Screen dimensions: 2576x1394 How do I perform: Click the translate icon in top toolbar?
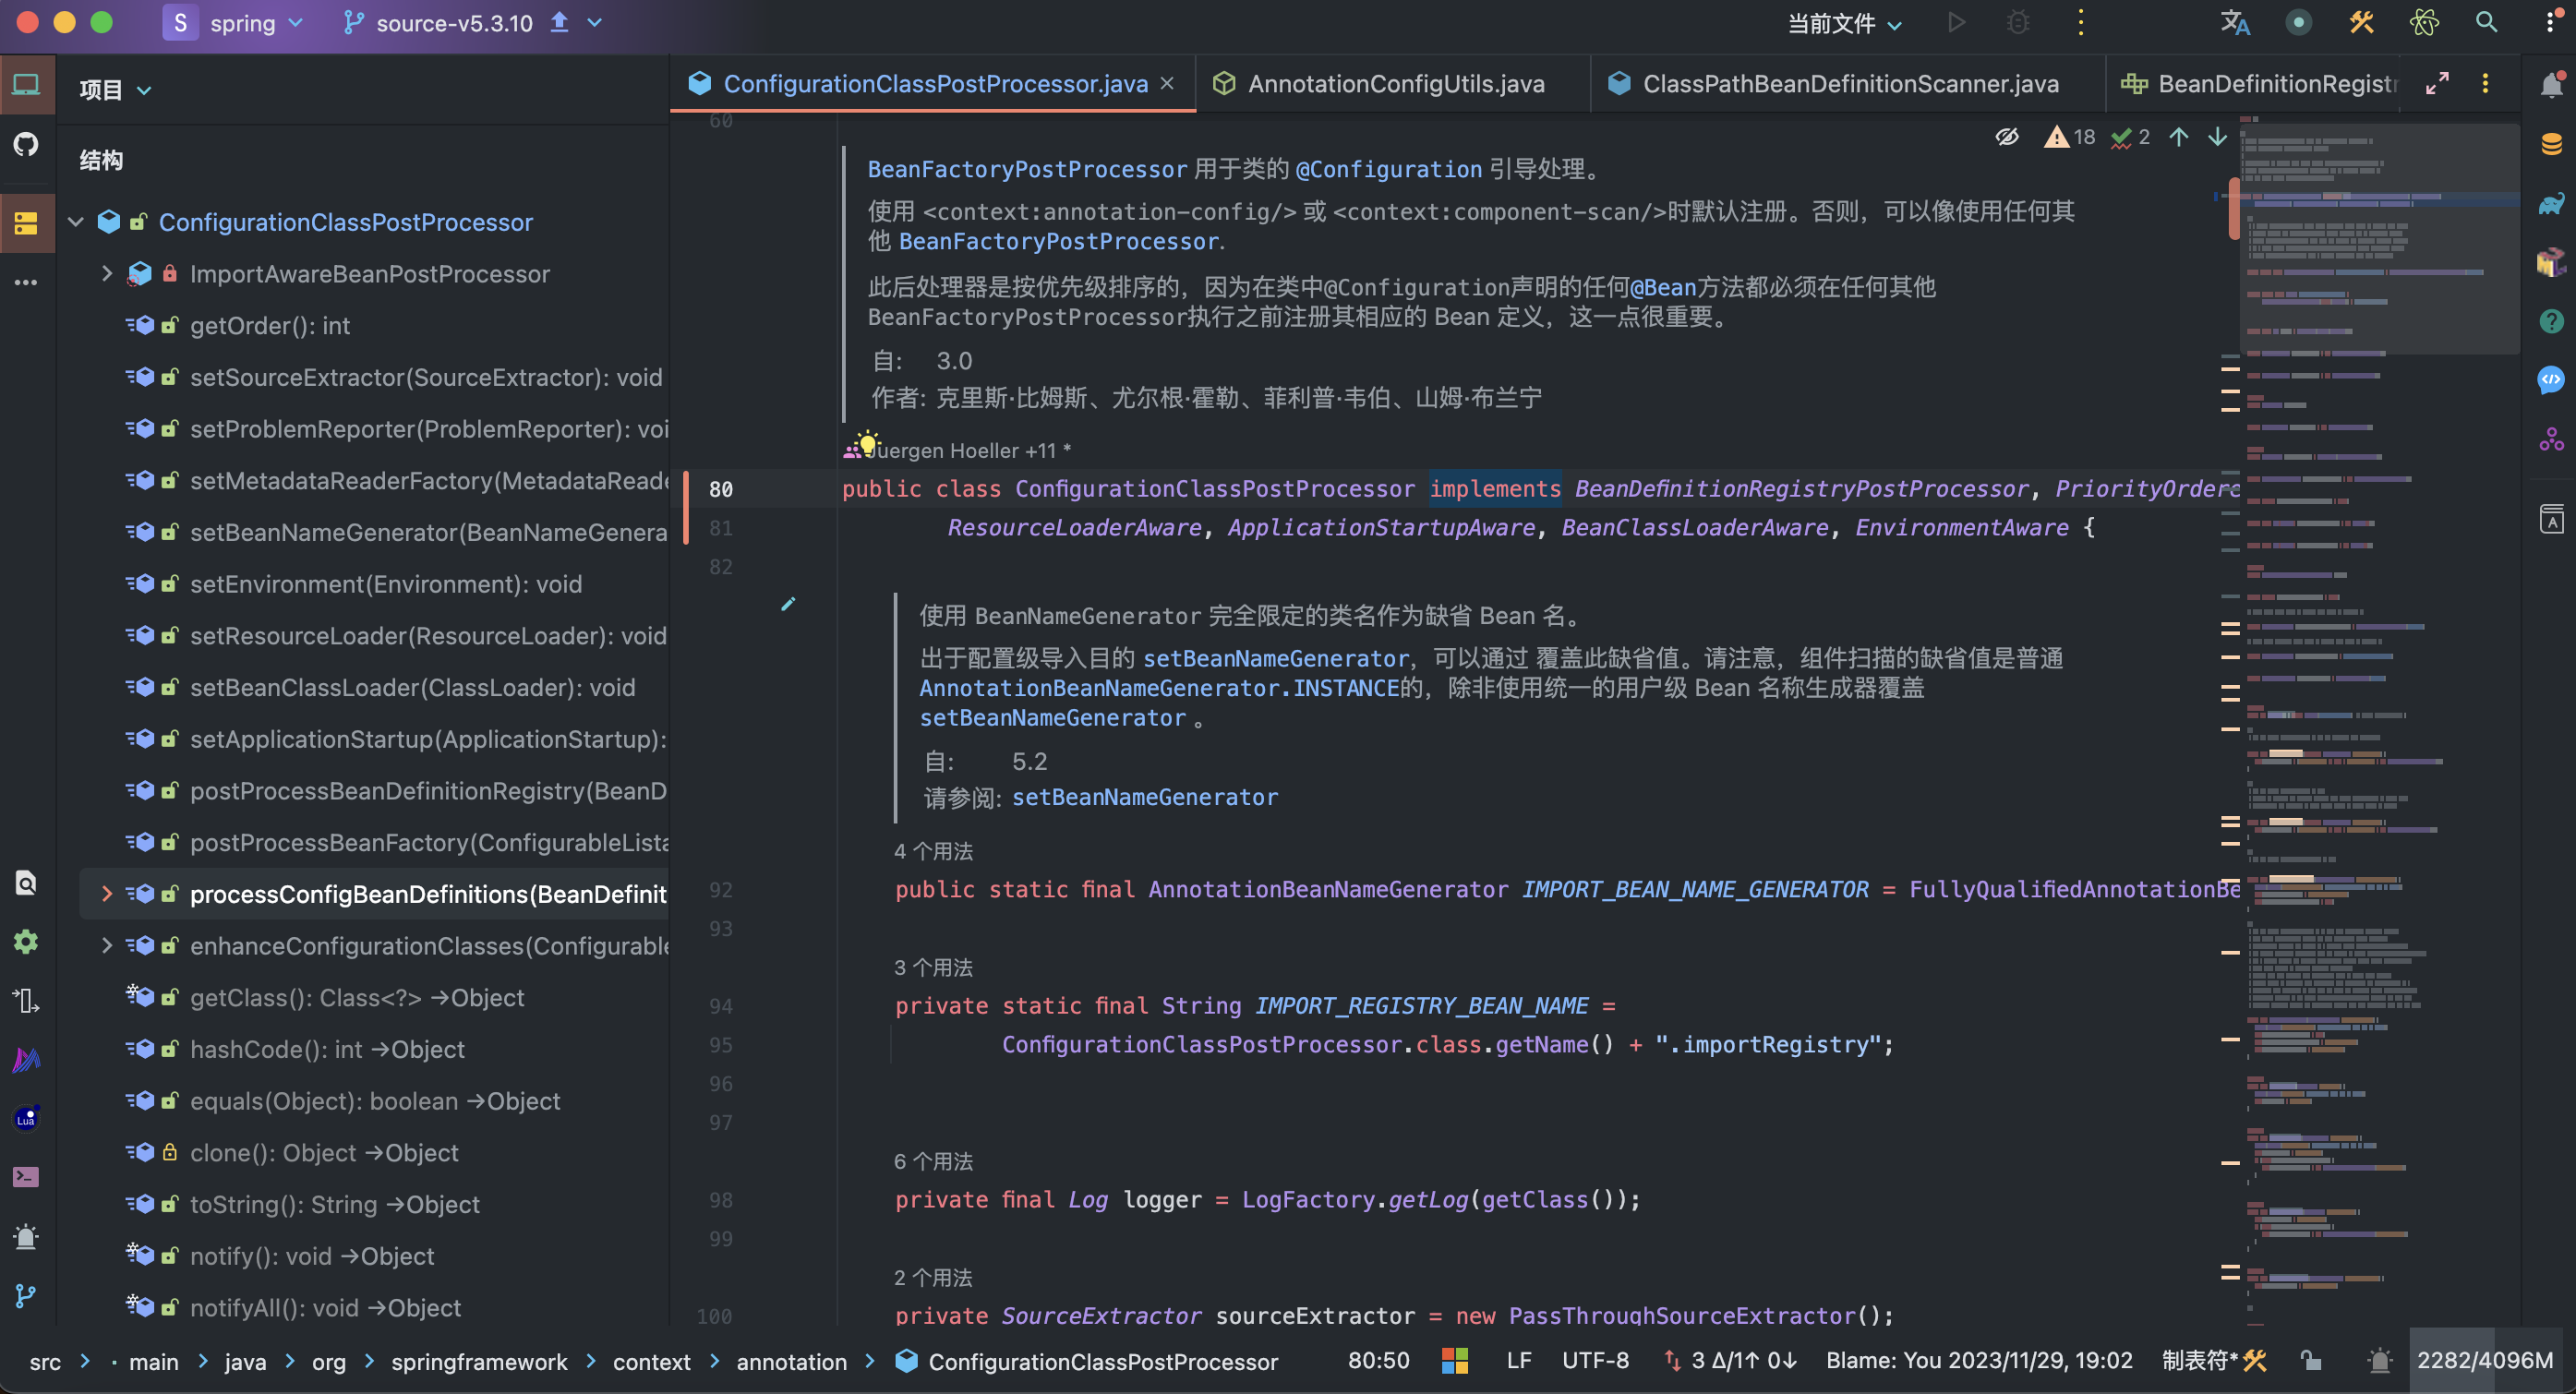click(x=2234, y=23)
